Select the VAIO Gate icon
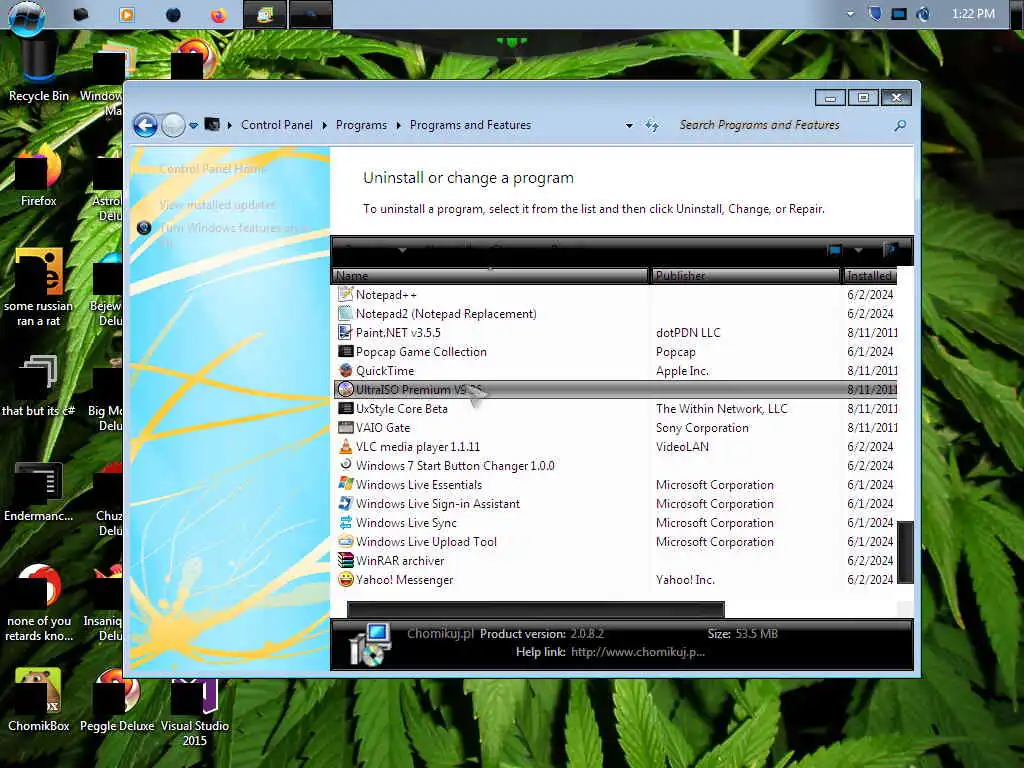The width and height of the screenshot is (1024, 768). pos(345,427)
